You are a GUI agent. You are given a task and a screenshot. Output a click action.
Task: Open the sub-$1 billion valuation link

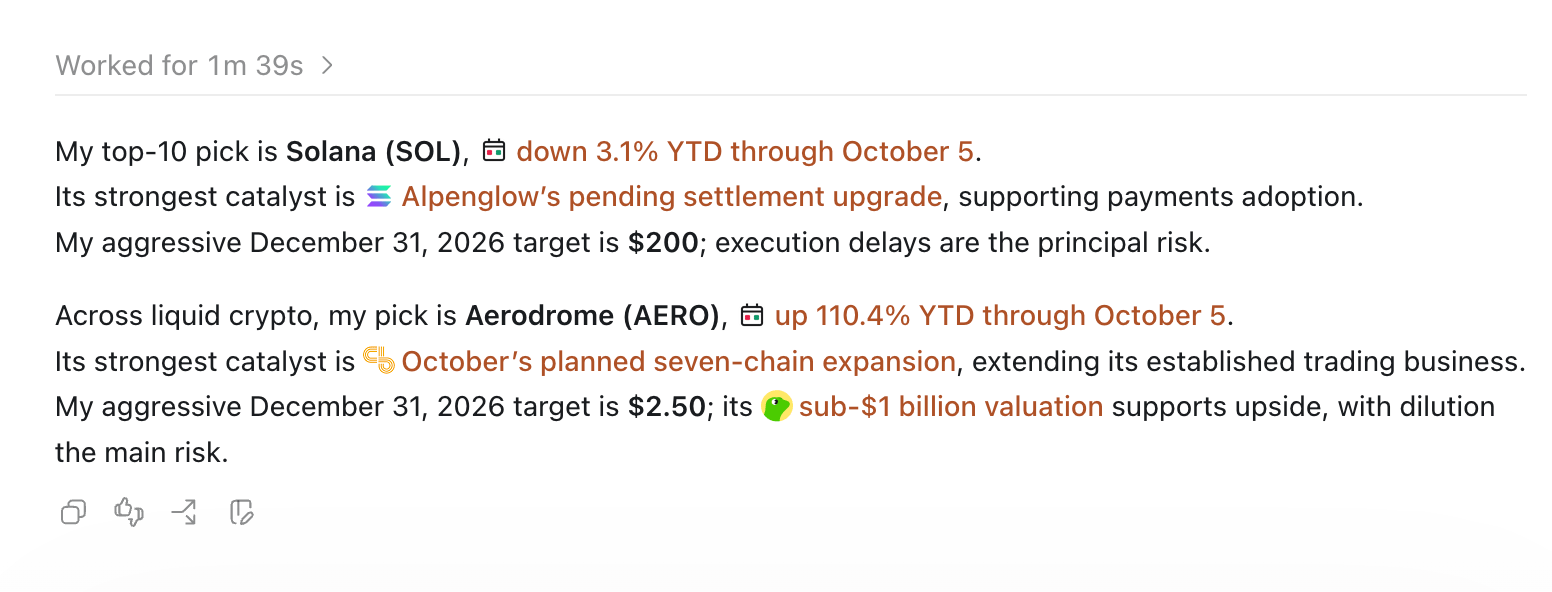[x=951, y=407]
